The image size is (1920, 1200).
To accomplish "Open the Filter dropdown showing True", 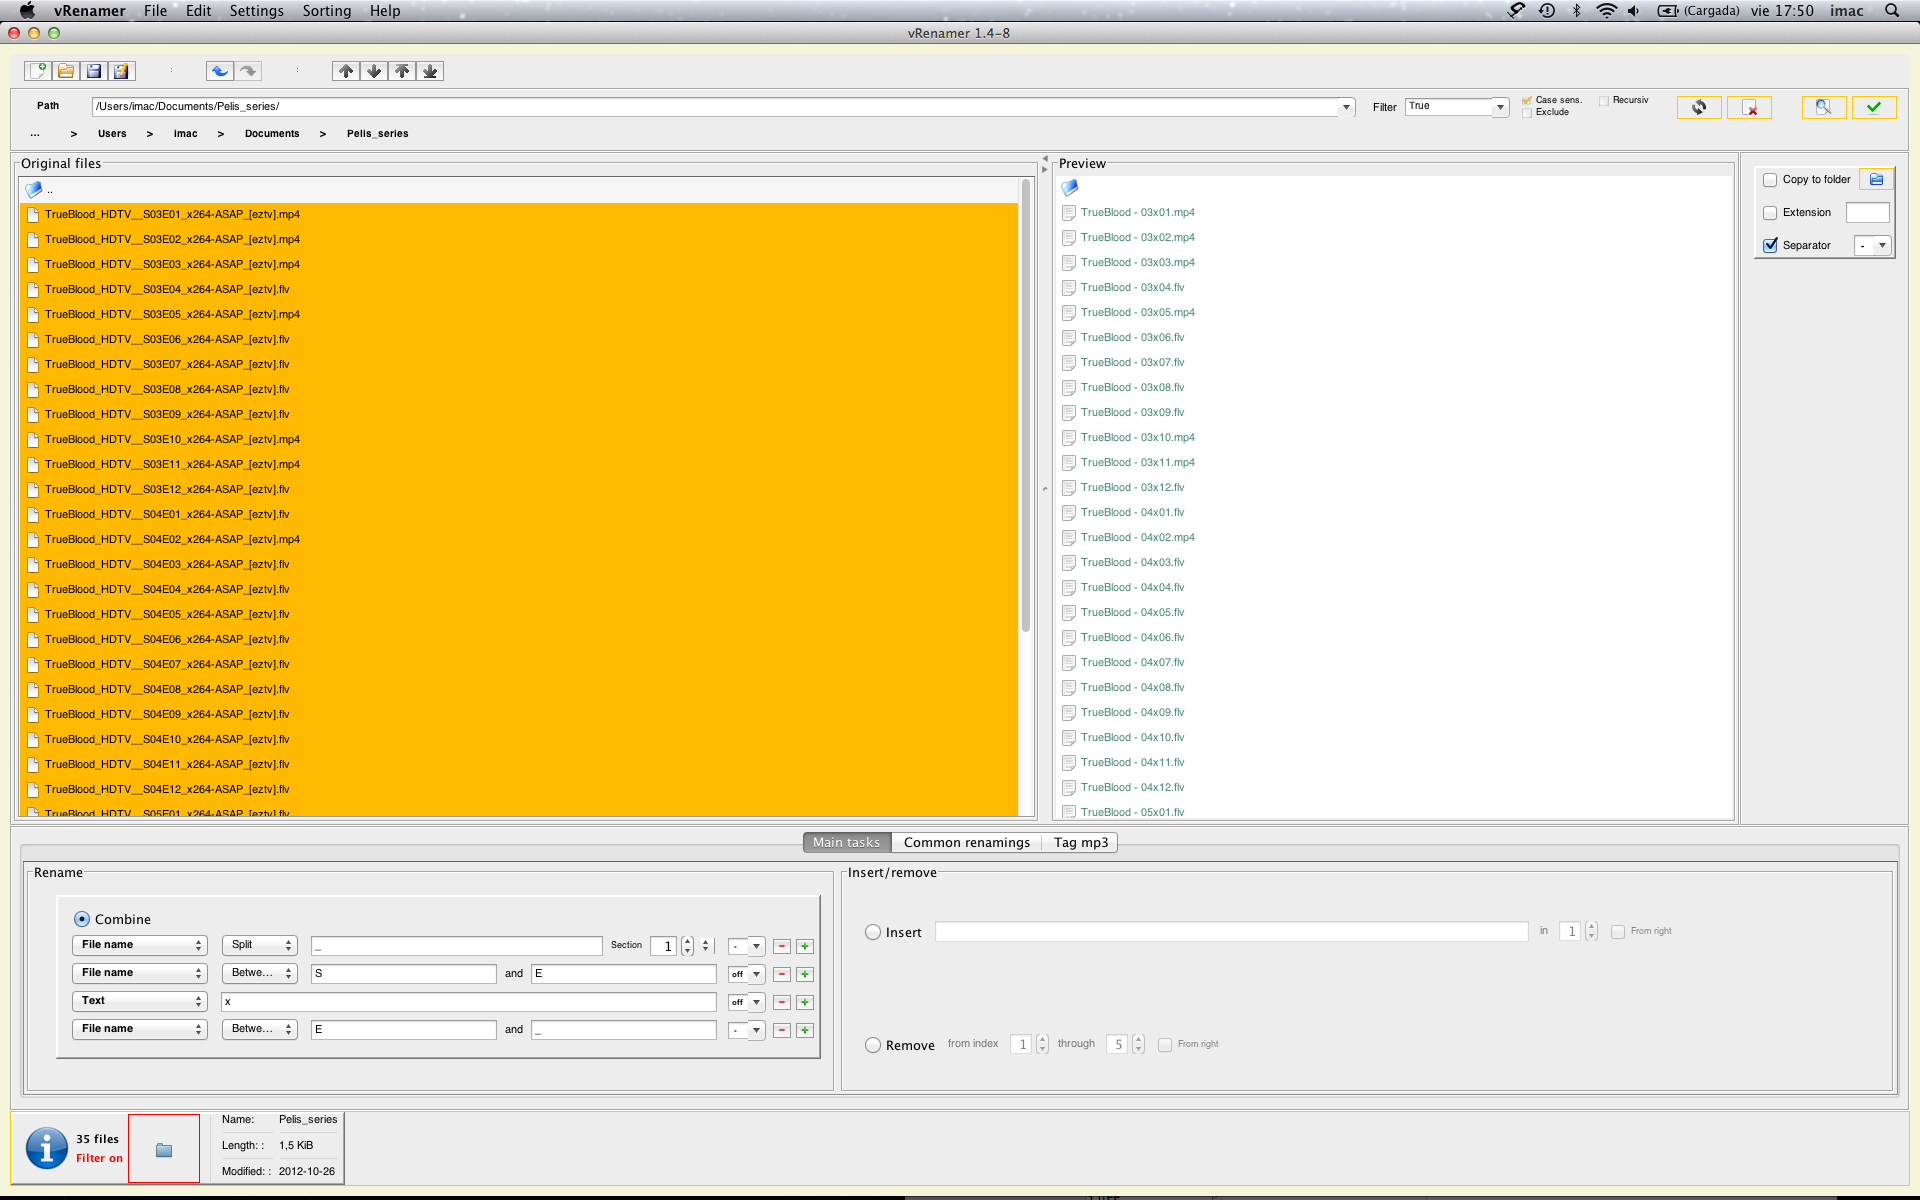I will pyautogui.click(x=1499, y=107).
